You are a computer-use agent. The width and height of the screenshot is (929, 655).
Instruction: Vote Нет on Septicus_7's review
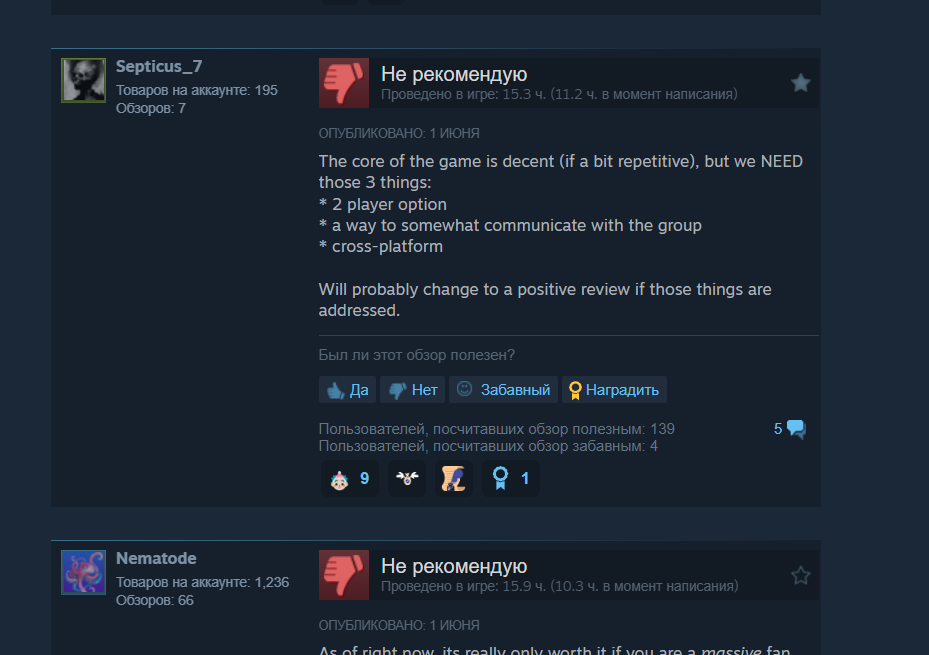(412, 390)
